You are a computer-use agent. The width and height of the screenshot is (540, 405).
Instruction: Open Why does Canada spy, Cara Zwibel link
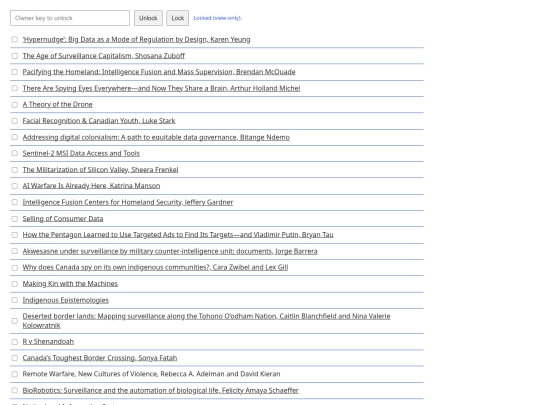coord(155,267)
